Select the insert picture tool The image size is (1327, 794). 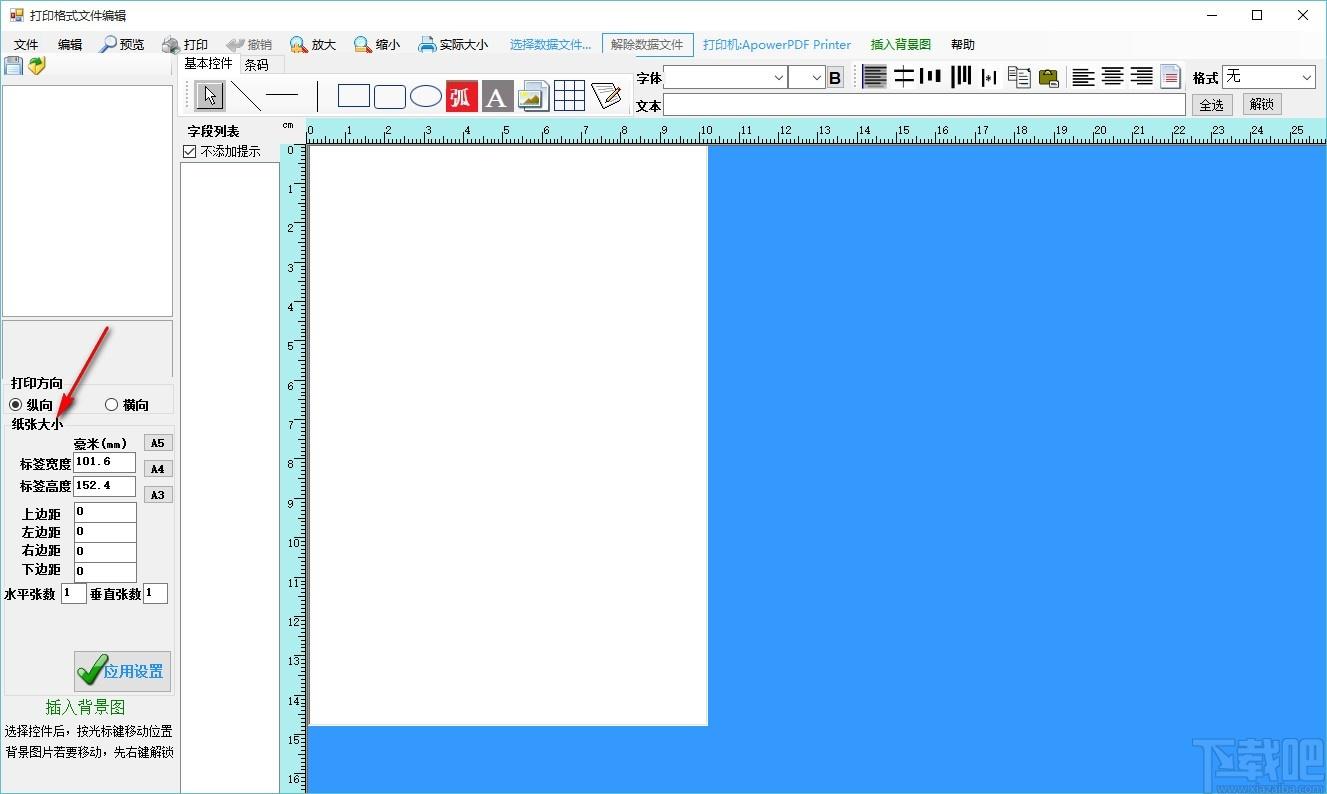click(534, 96)
